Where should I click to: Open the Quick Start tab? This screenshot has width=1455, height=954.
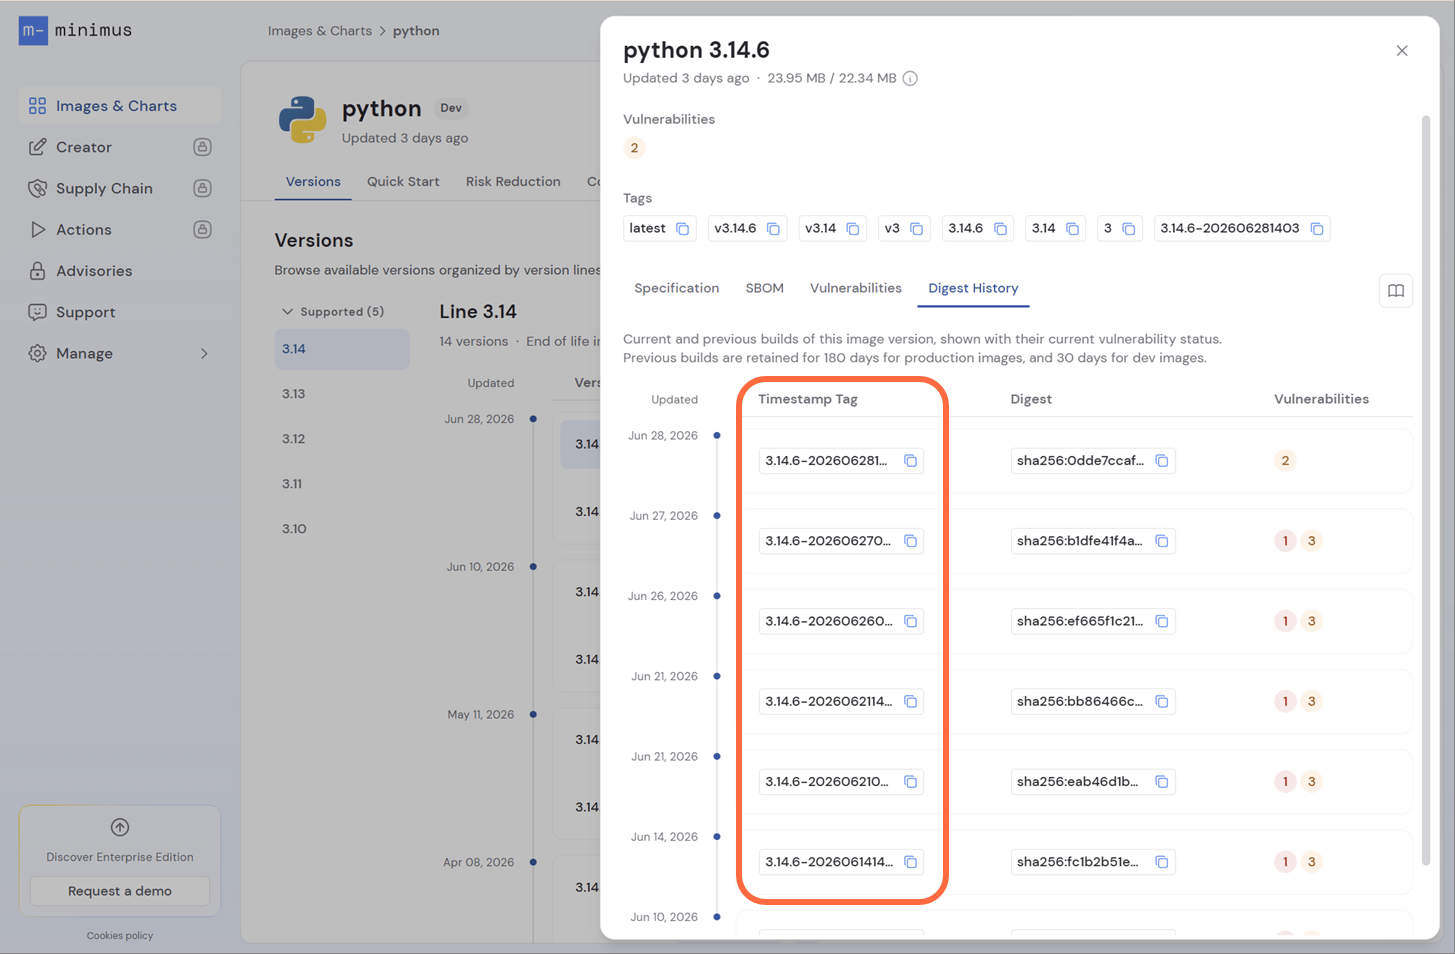click(x=403, y=182)
